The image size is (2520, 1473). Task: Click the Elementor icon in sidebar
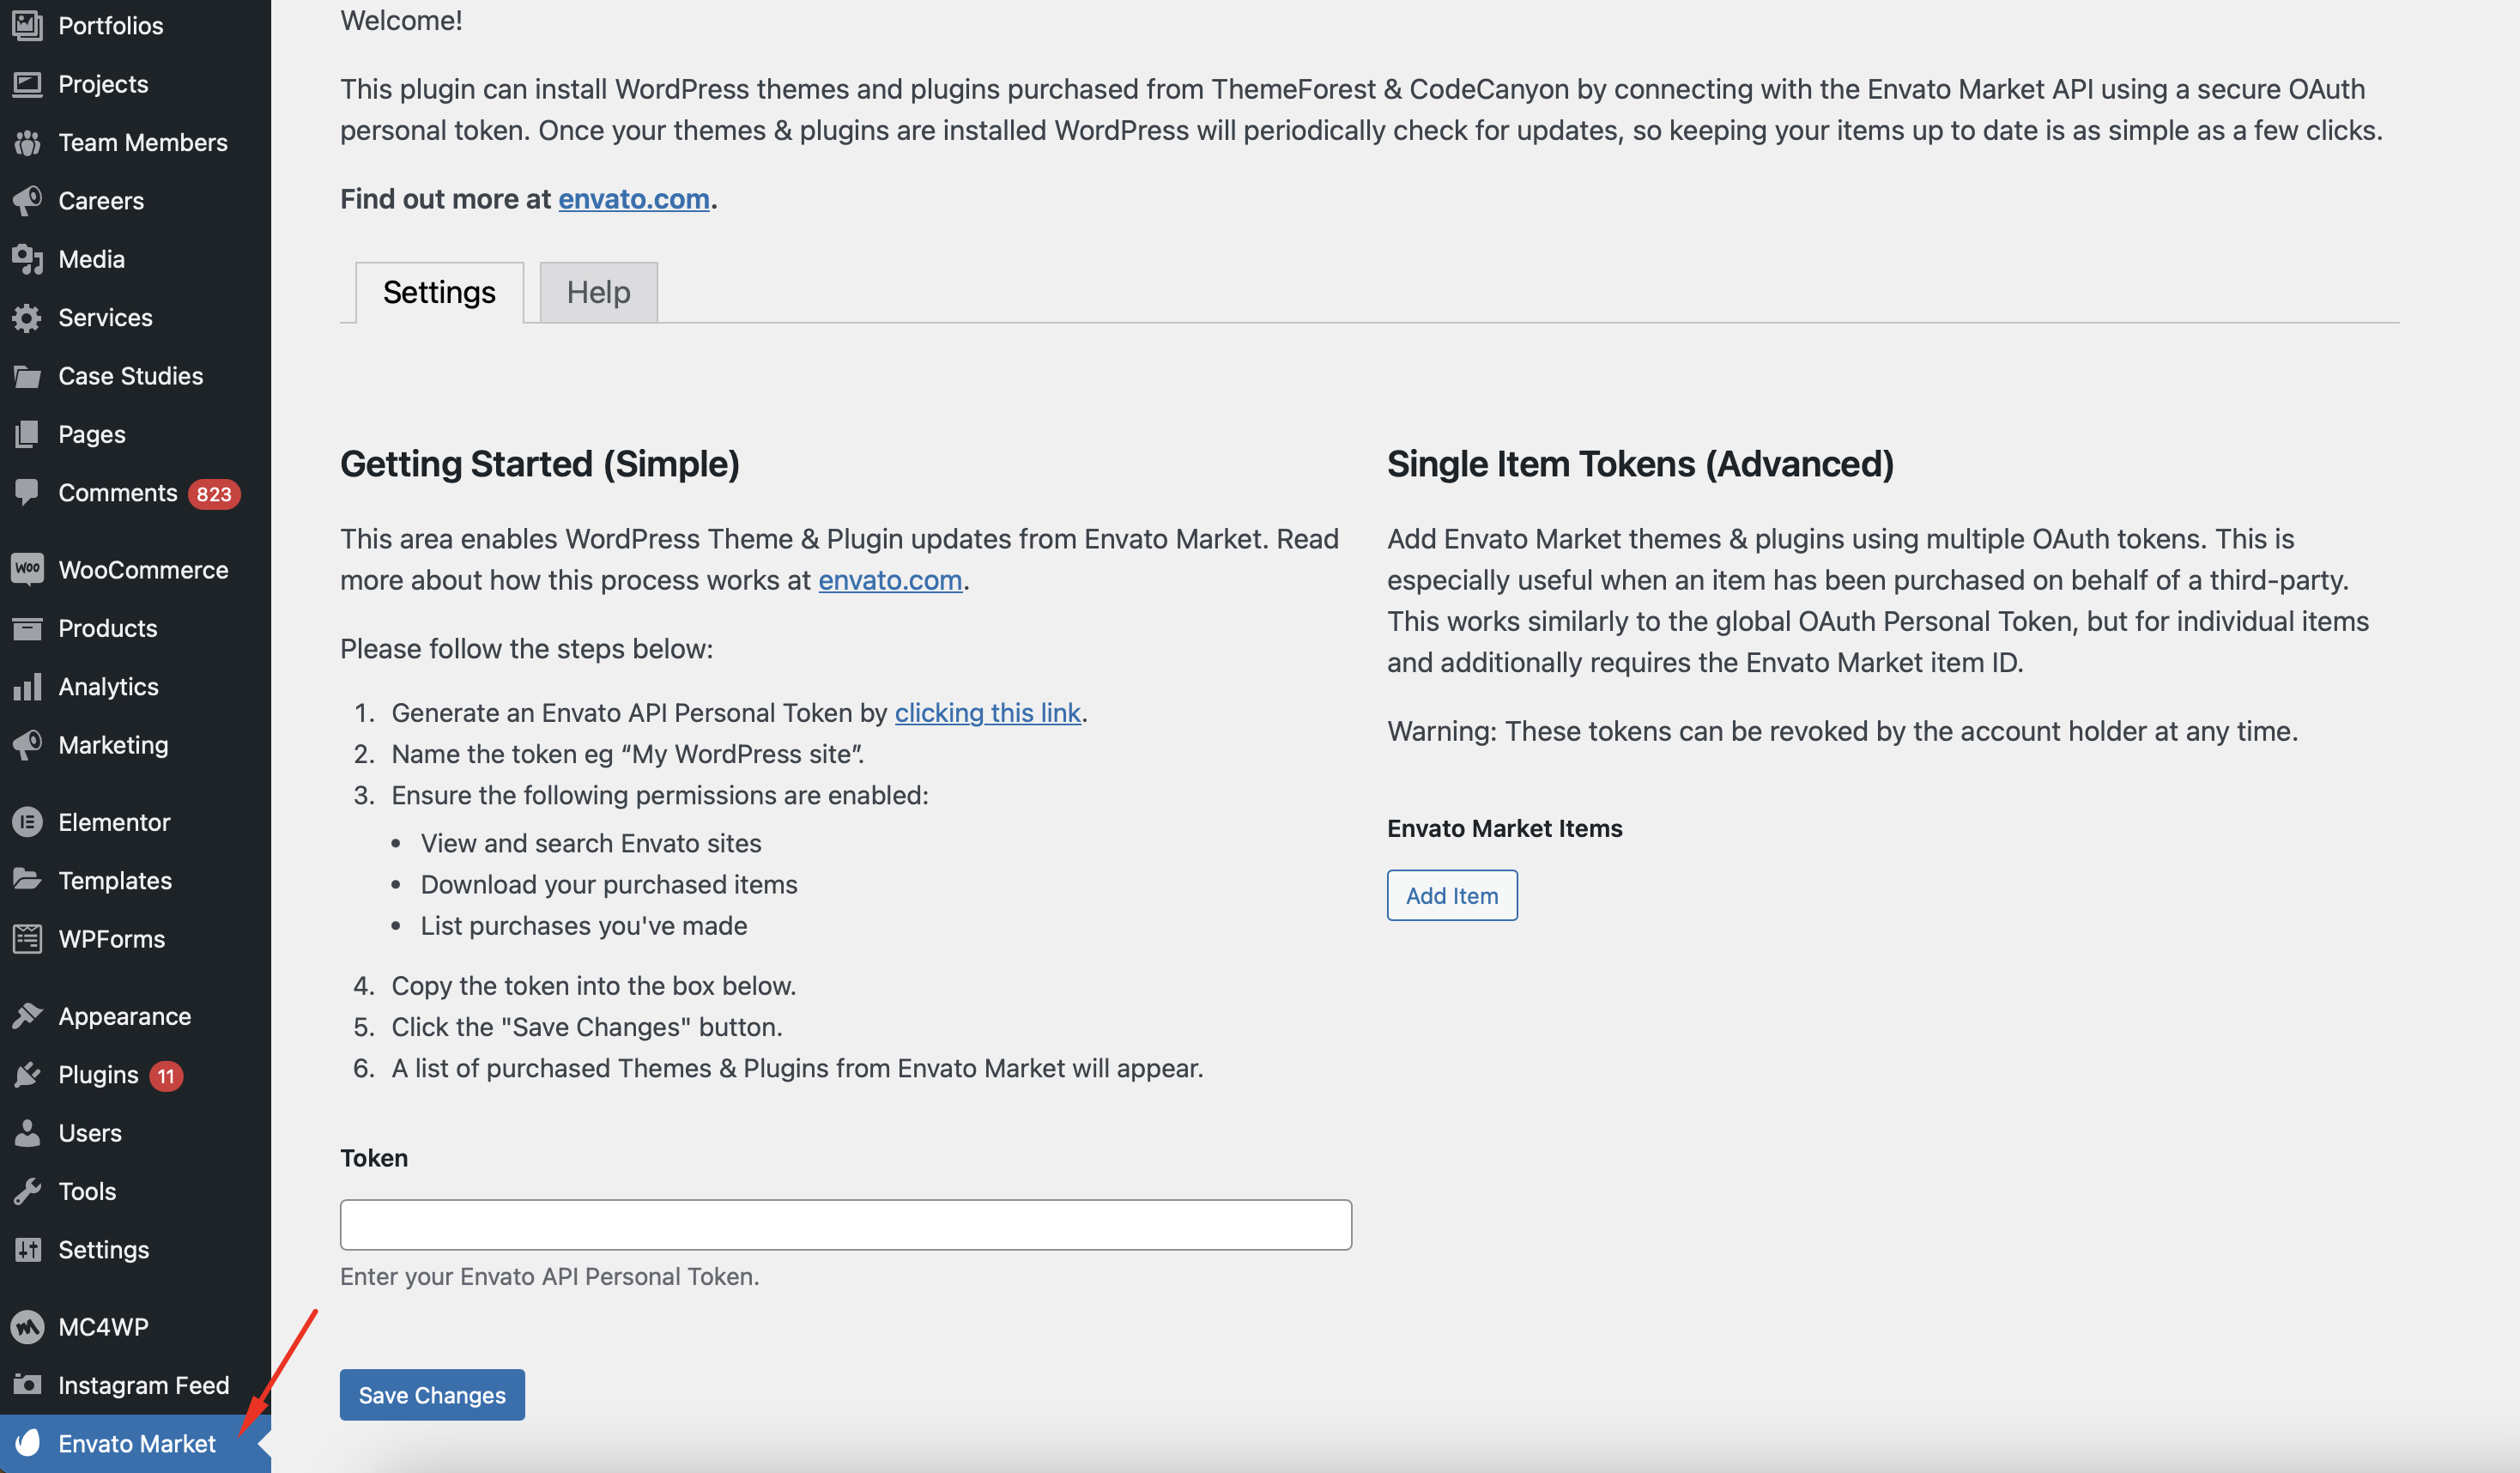pyautogui.click(x=27, y=822)
